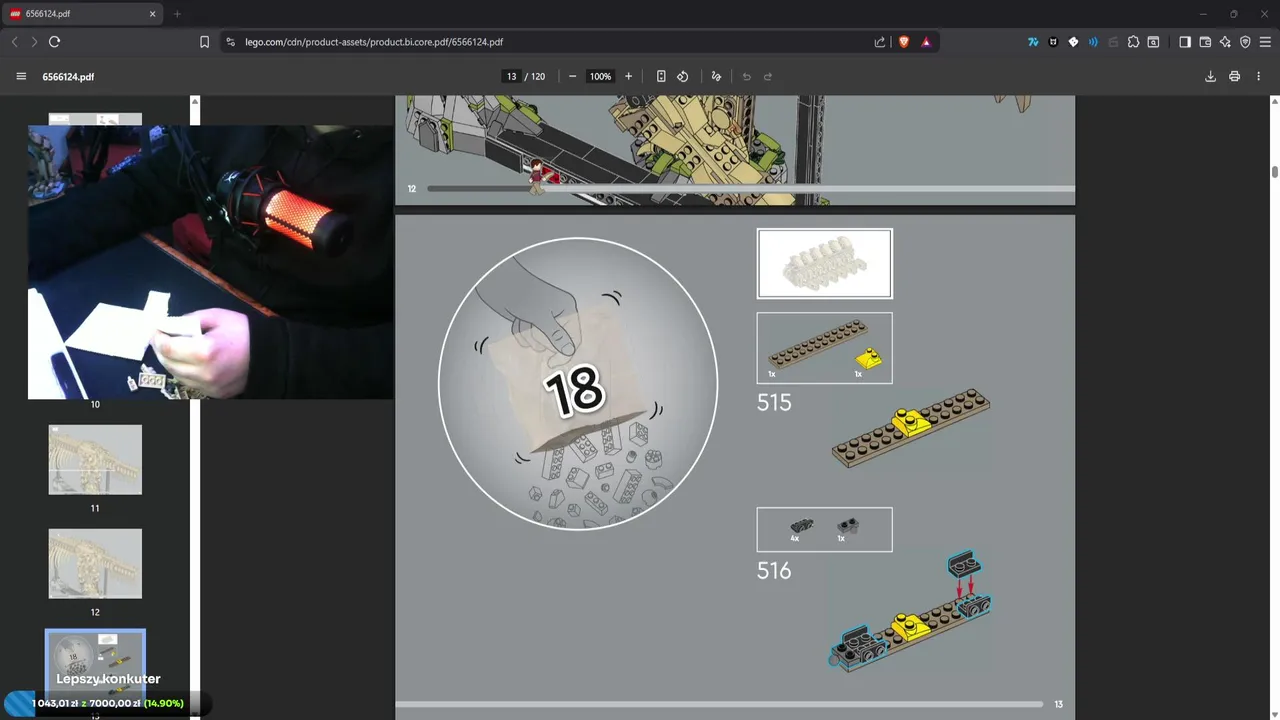
Task: Toggle the browser sidebar panel
Action: click(1185, 42)
